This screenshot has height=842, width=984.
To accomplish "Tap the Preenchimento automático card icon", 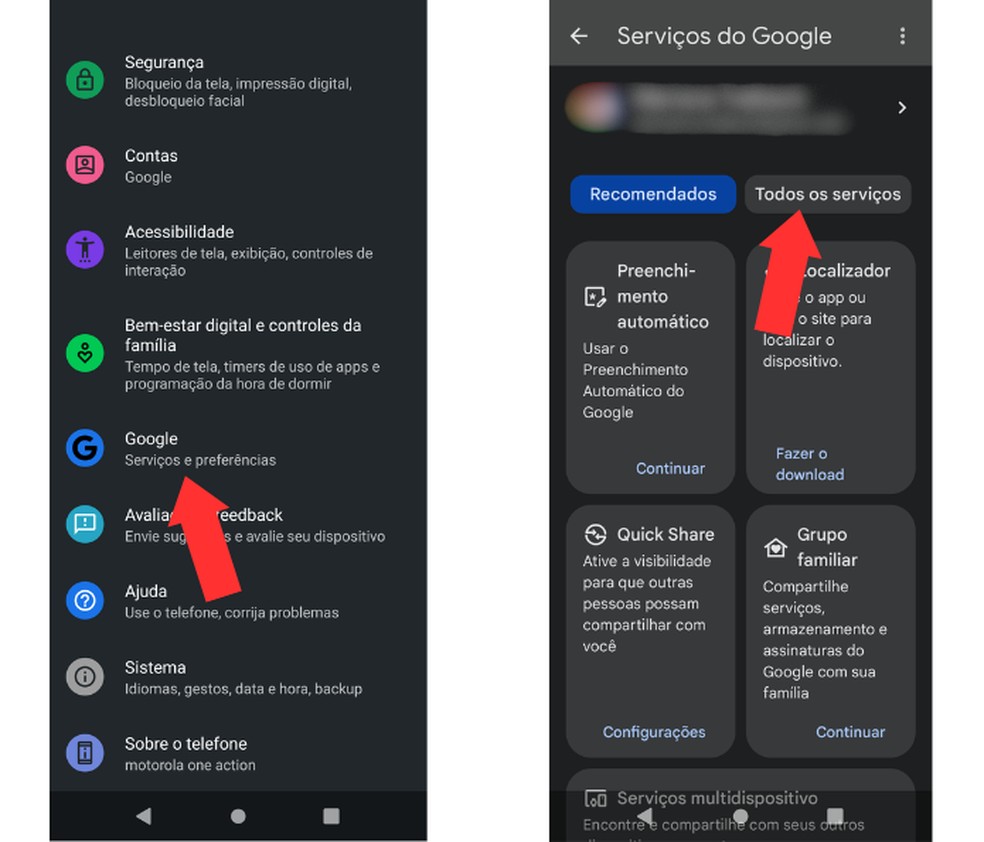I will click(x=595, y=296).
